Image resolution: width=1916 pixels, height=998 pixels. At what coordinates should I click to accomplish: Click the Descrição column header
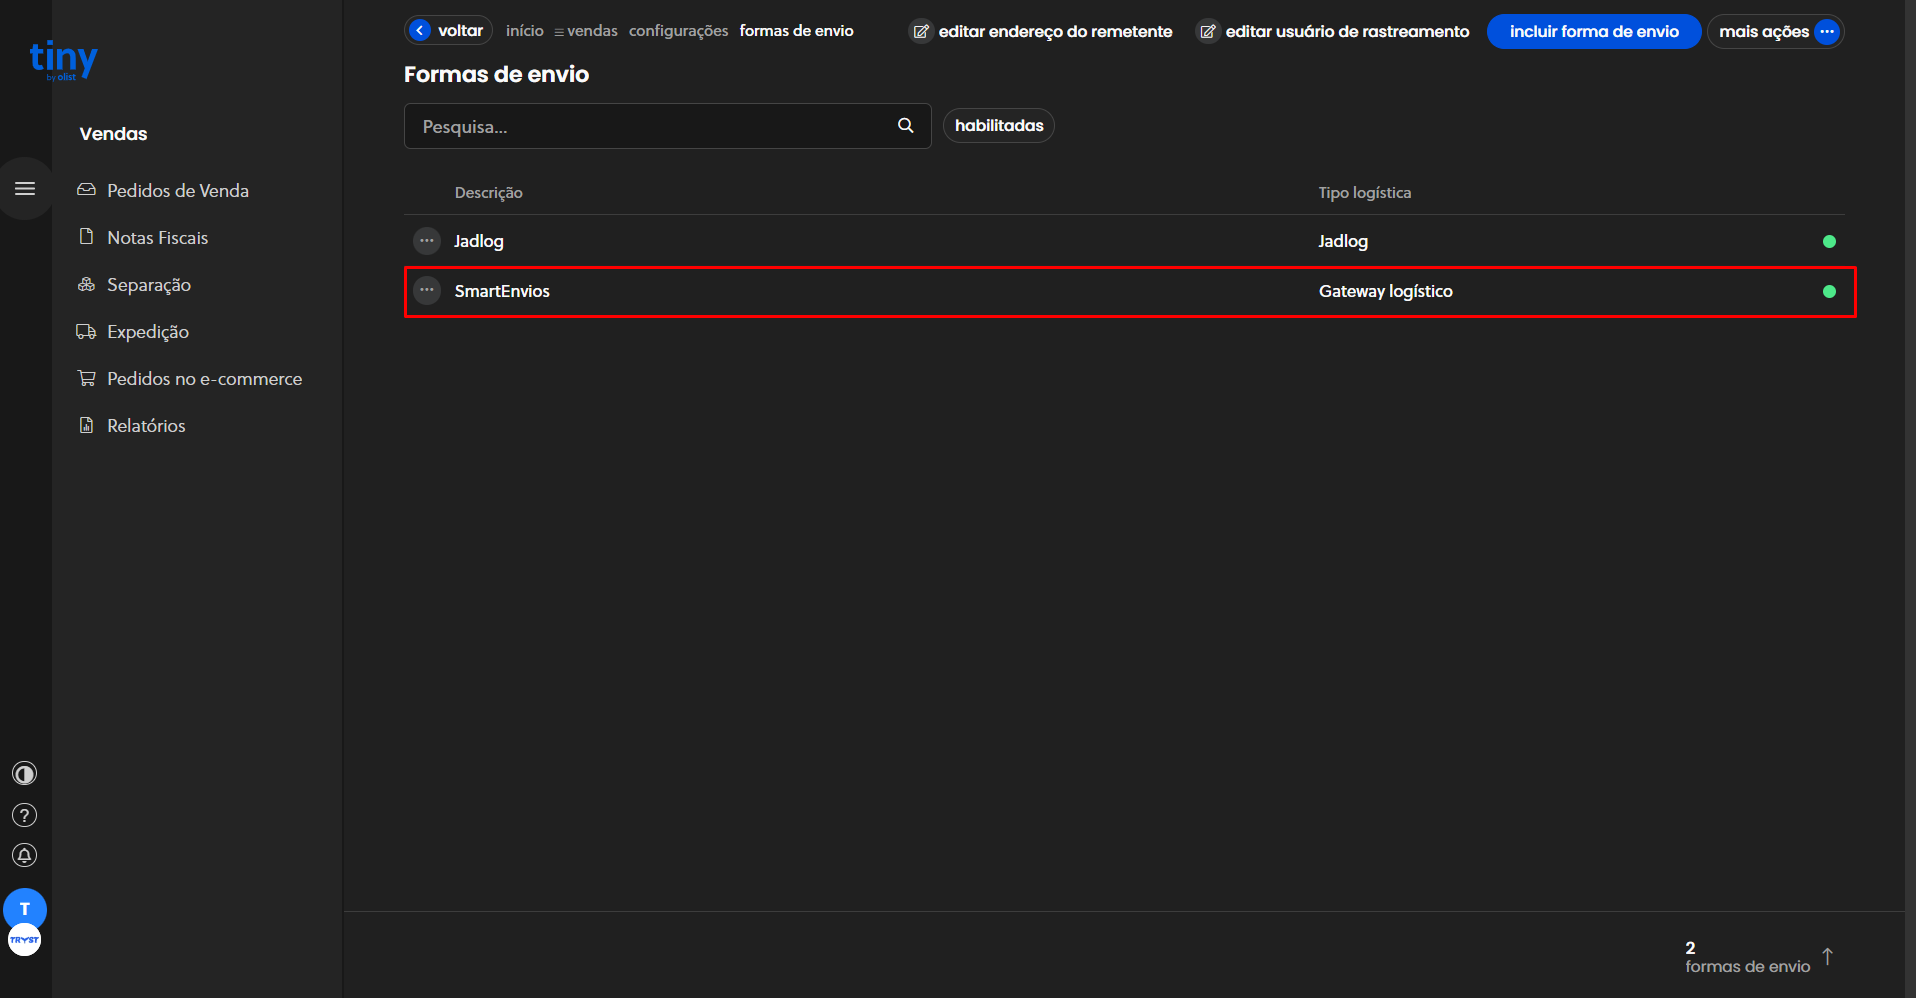click(x=489, y=193)
